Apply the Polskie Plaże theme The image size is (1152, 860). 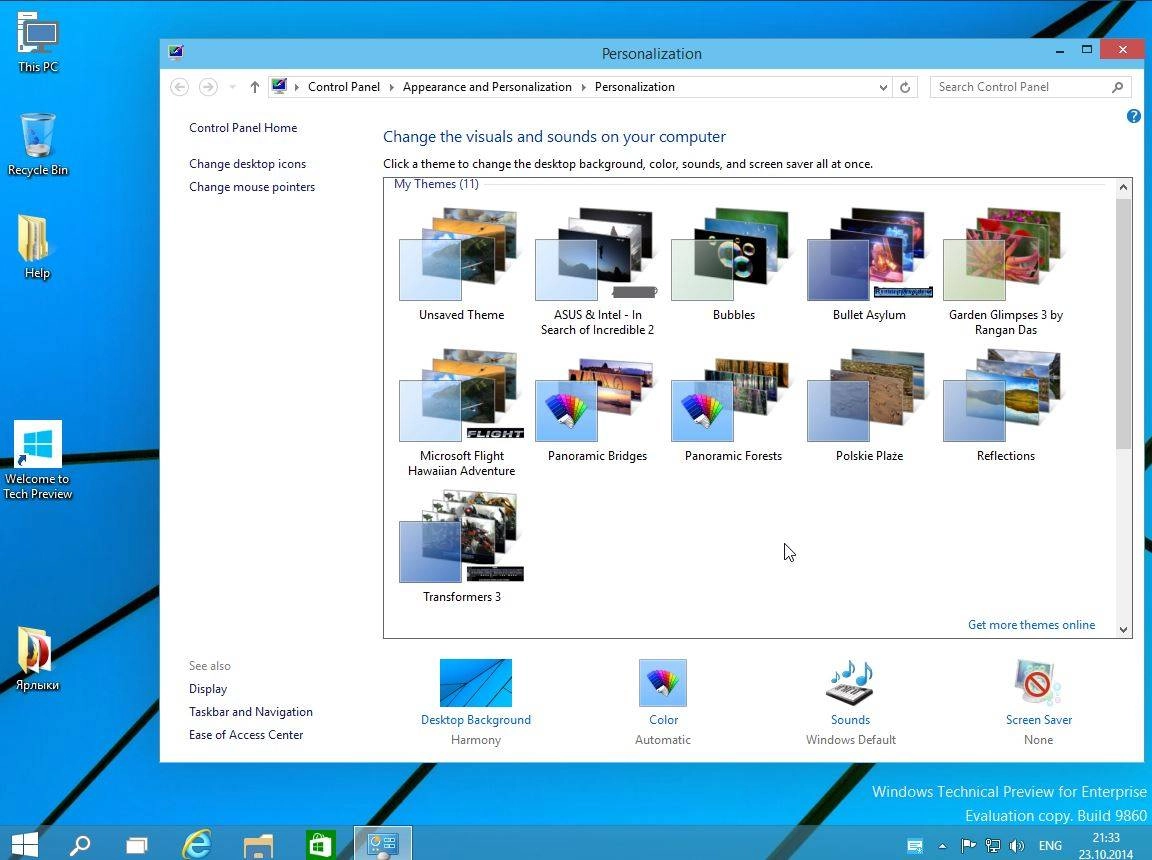[869, 406]
